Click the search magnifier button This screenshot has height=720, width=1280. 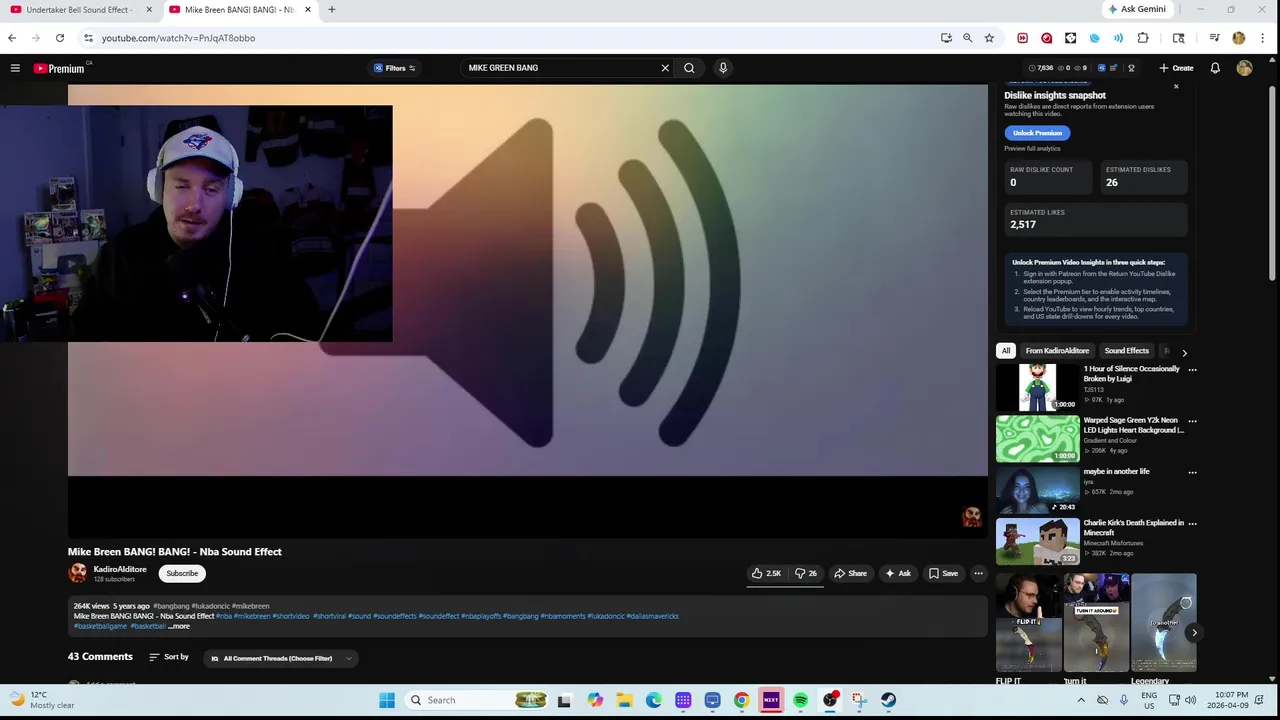689,68
